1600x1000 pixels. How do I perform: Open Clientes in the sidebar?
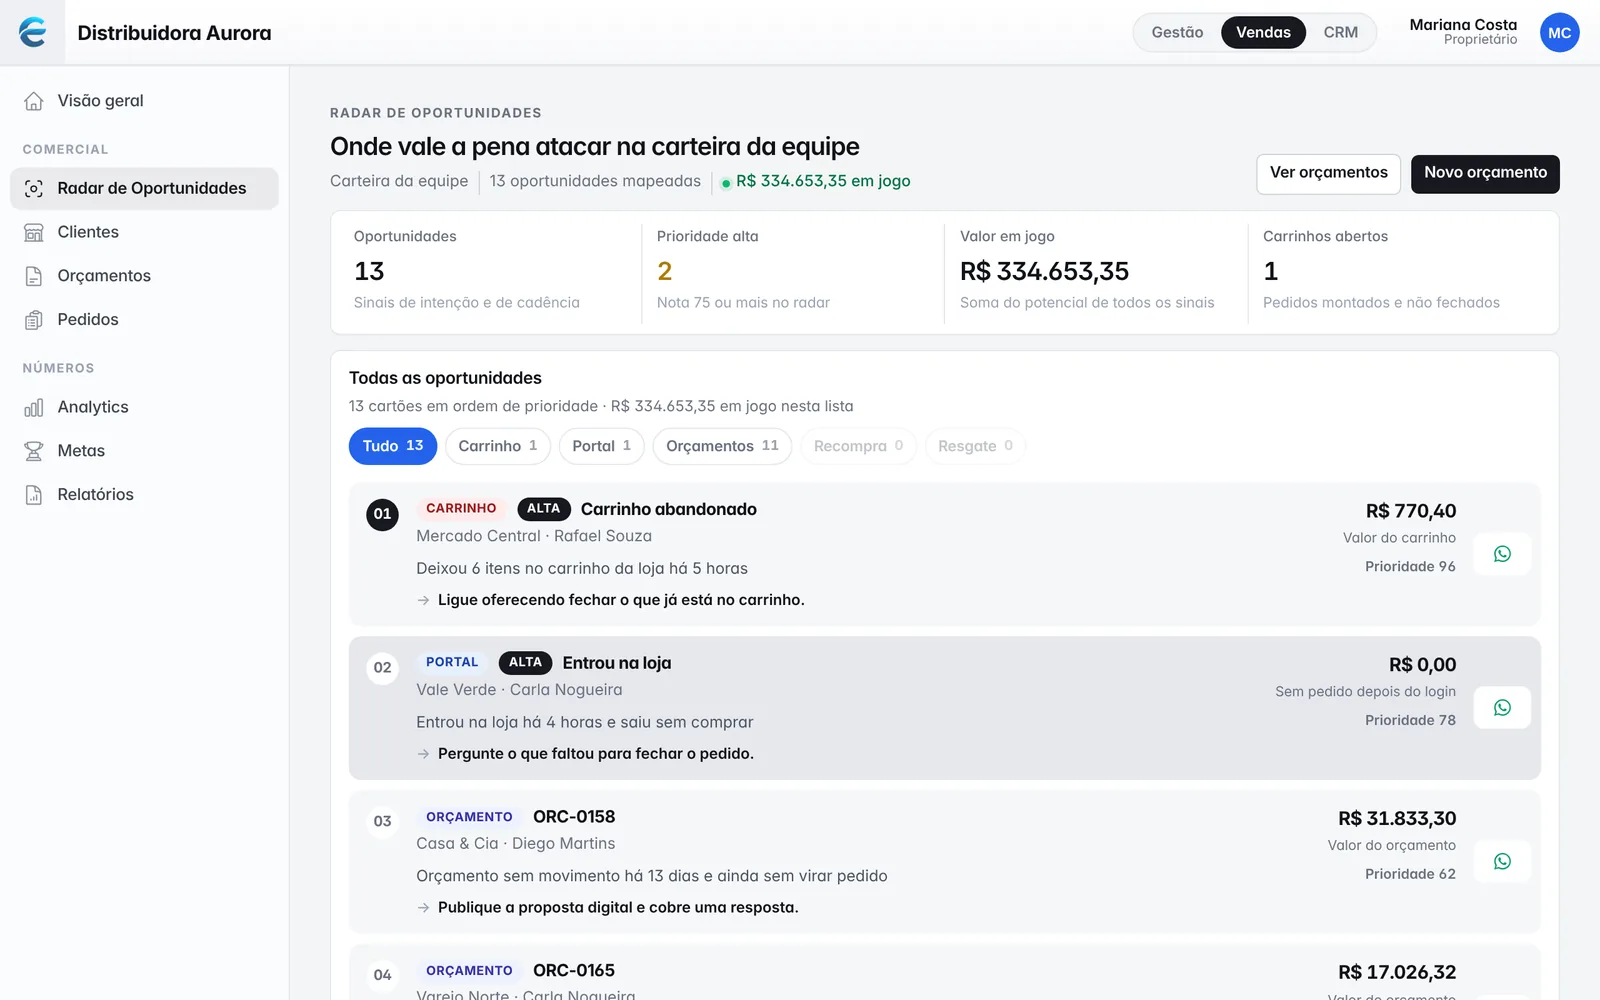(x=144, y=232)
